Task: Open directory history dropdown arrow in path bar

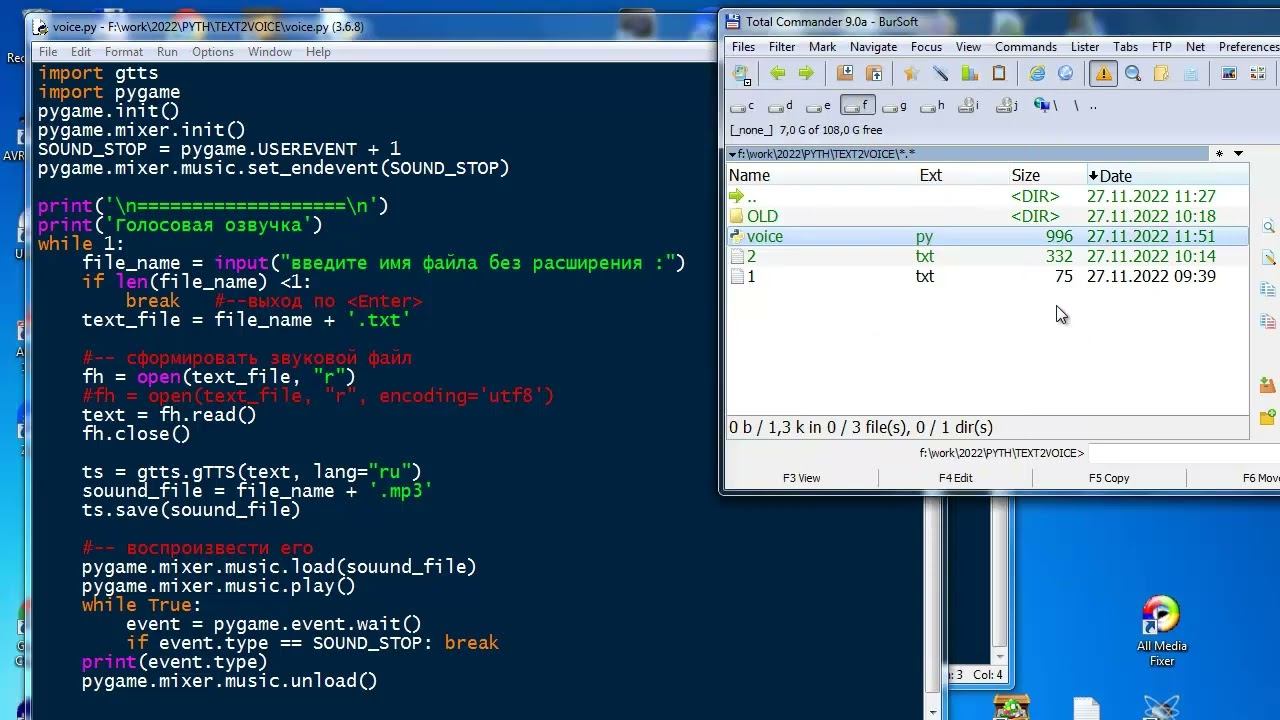Action: pos(1238,154)
